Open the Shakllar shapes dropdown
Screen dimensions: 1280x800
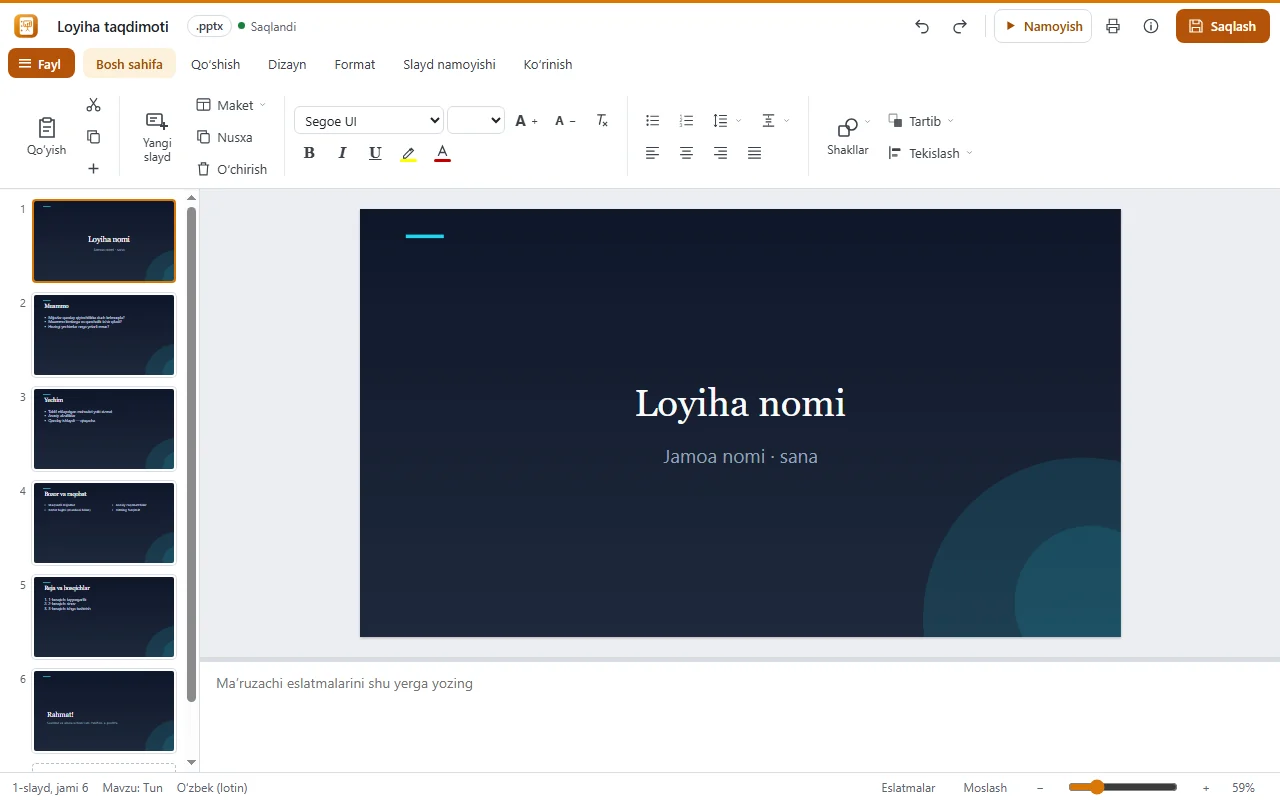[x=848, y=137]
